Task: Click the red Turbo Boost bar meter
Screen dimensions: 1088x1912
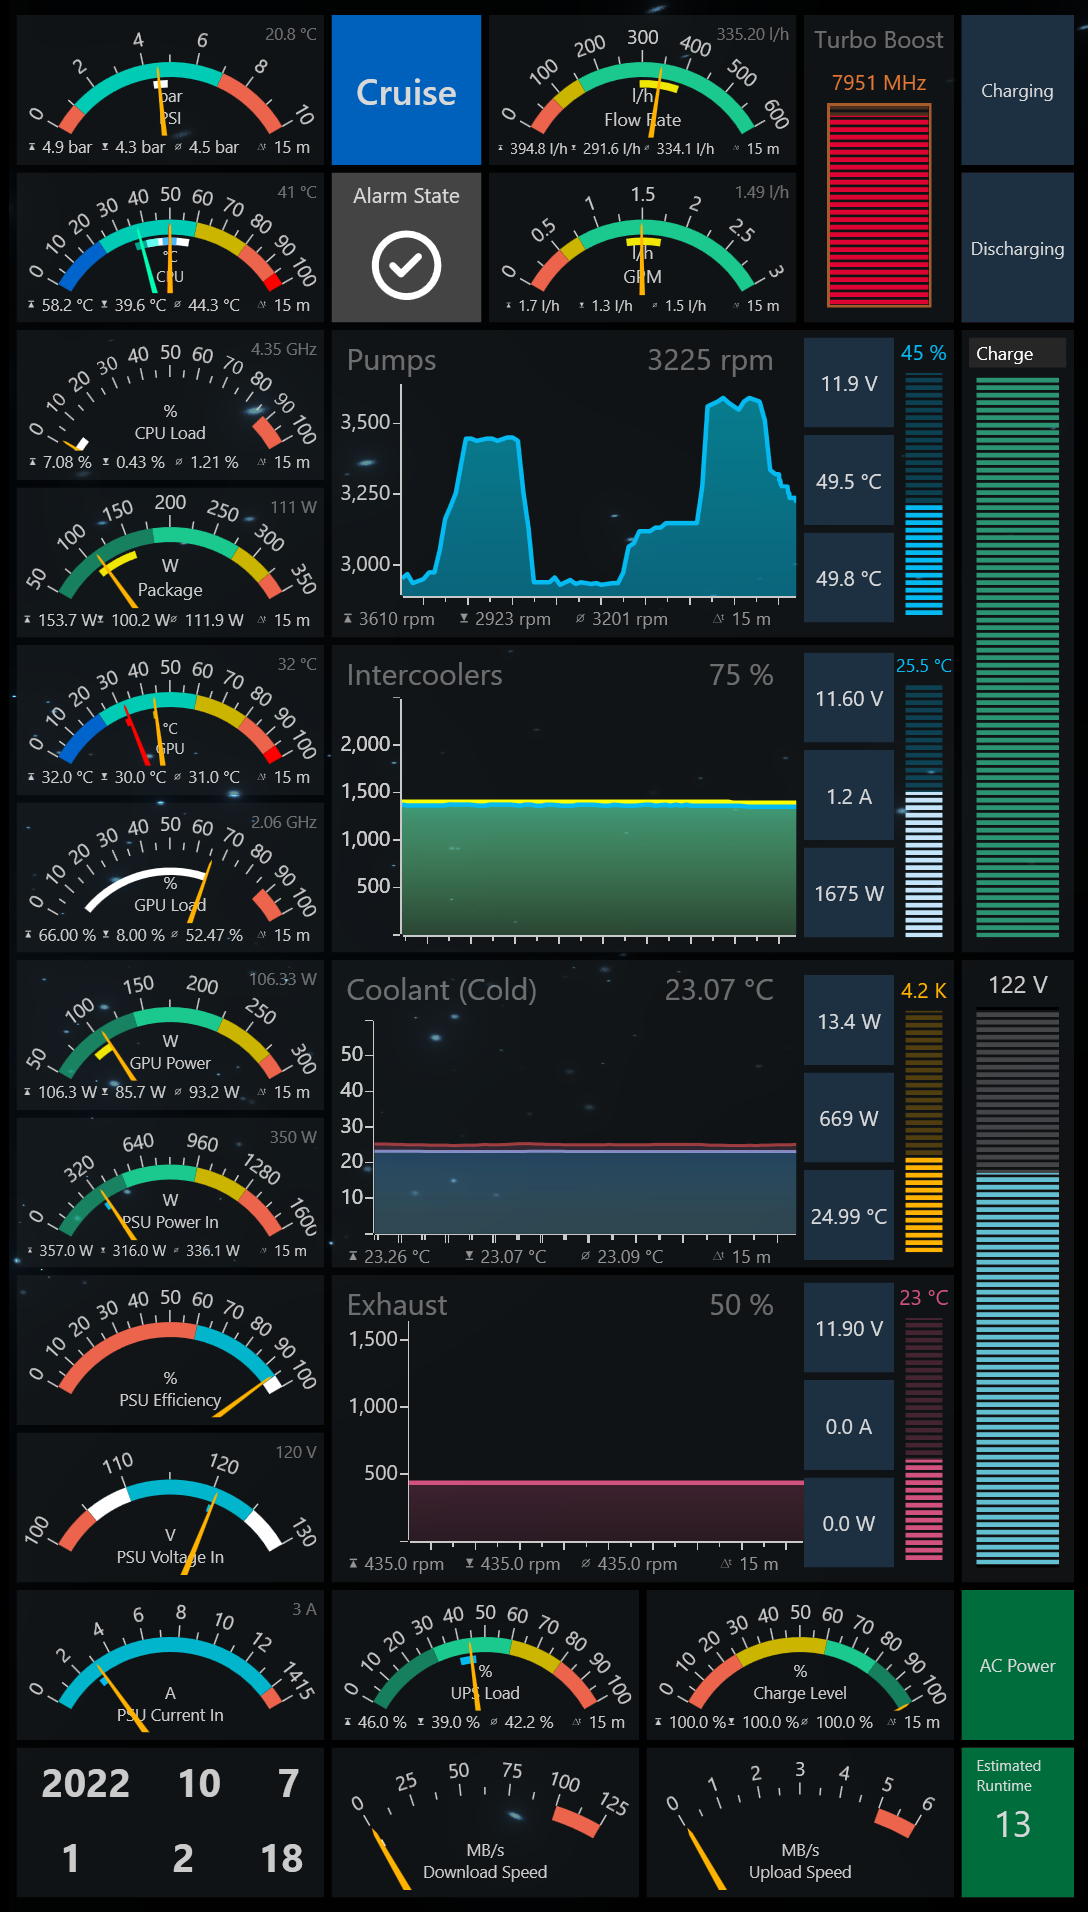Action: coord(879,205)
